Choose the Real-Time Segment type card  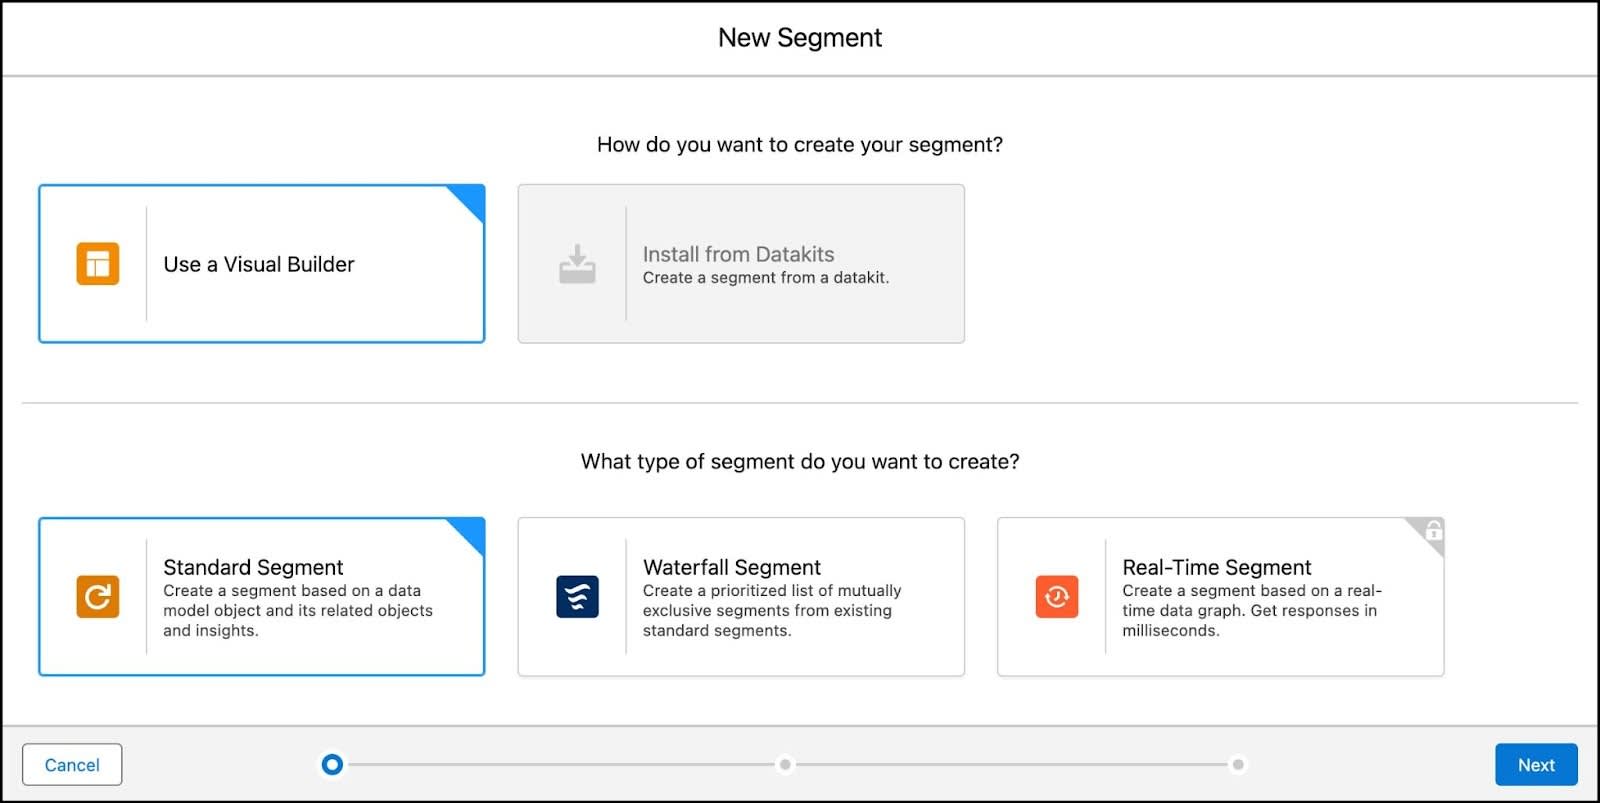[x=1221, y=597]
